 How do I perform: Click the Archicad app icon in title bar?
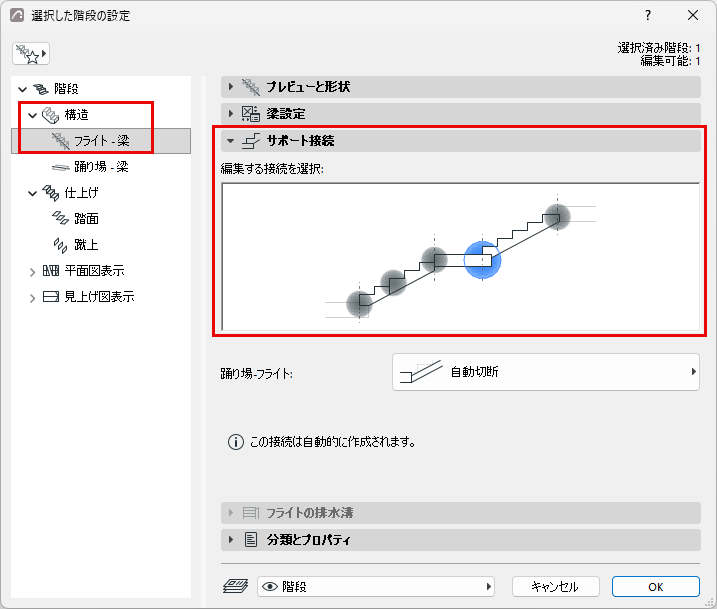[x=17, y=15]
